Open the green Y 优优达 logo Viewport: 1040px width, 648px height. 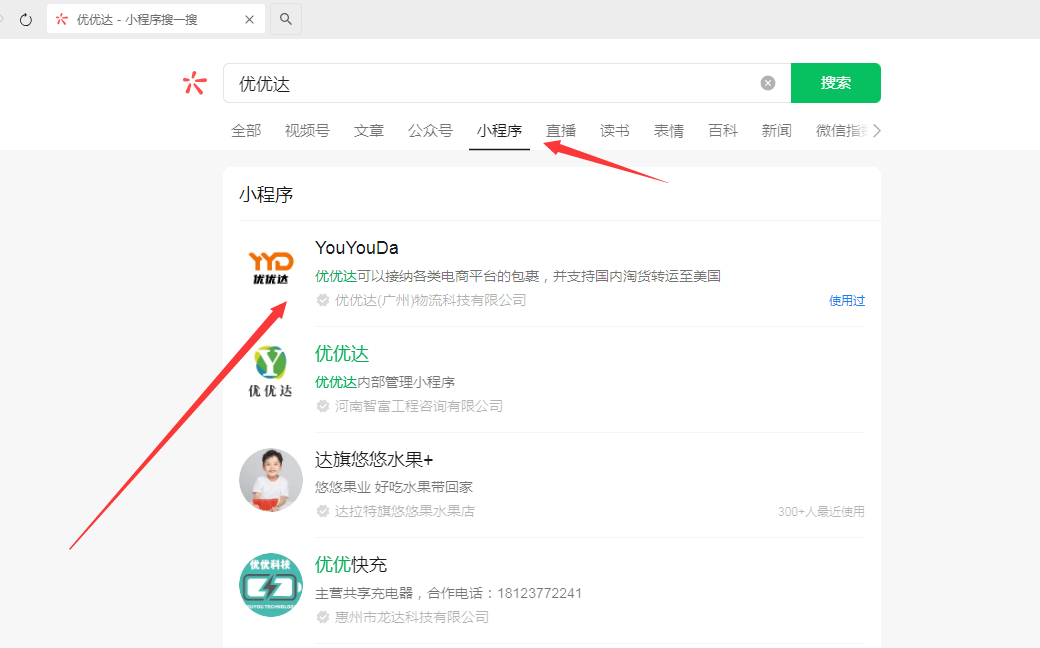click(271, 371)
